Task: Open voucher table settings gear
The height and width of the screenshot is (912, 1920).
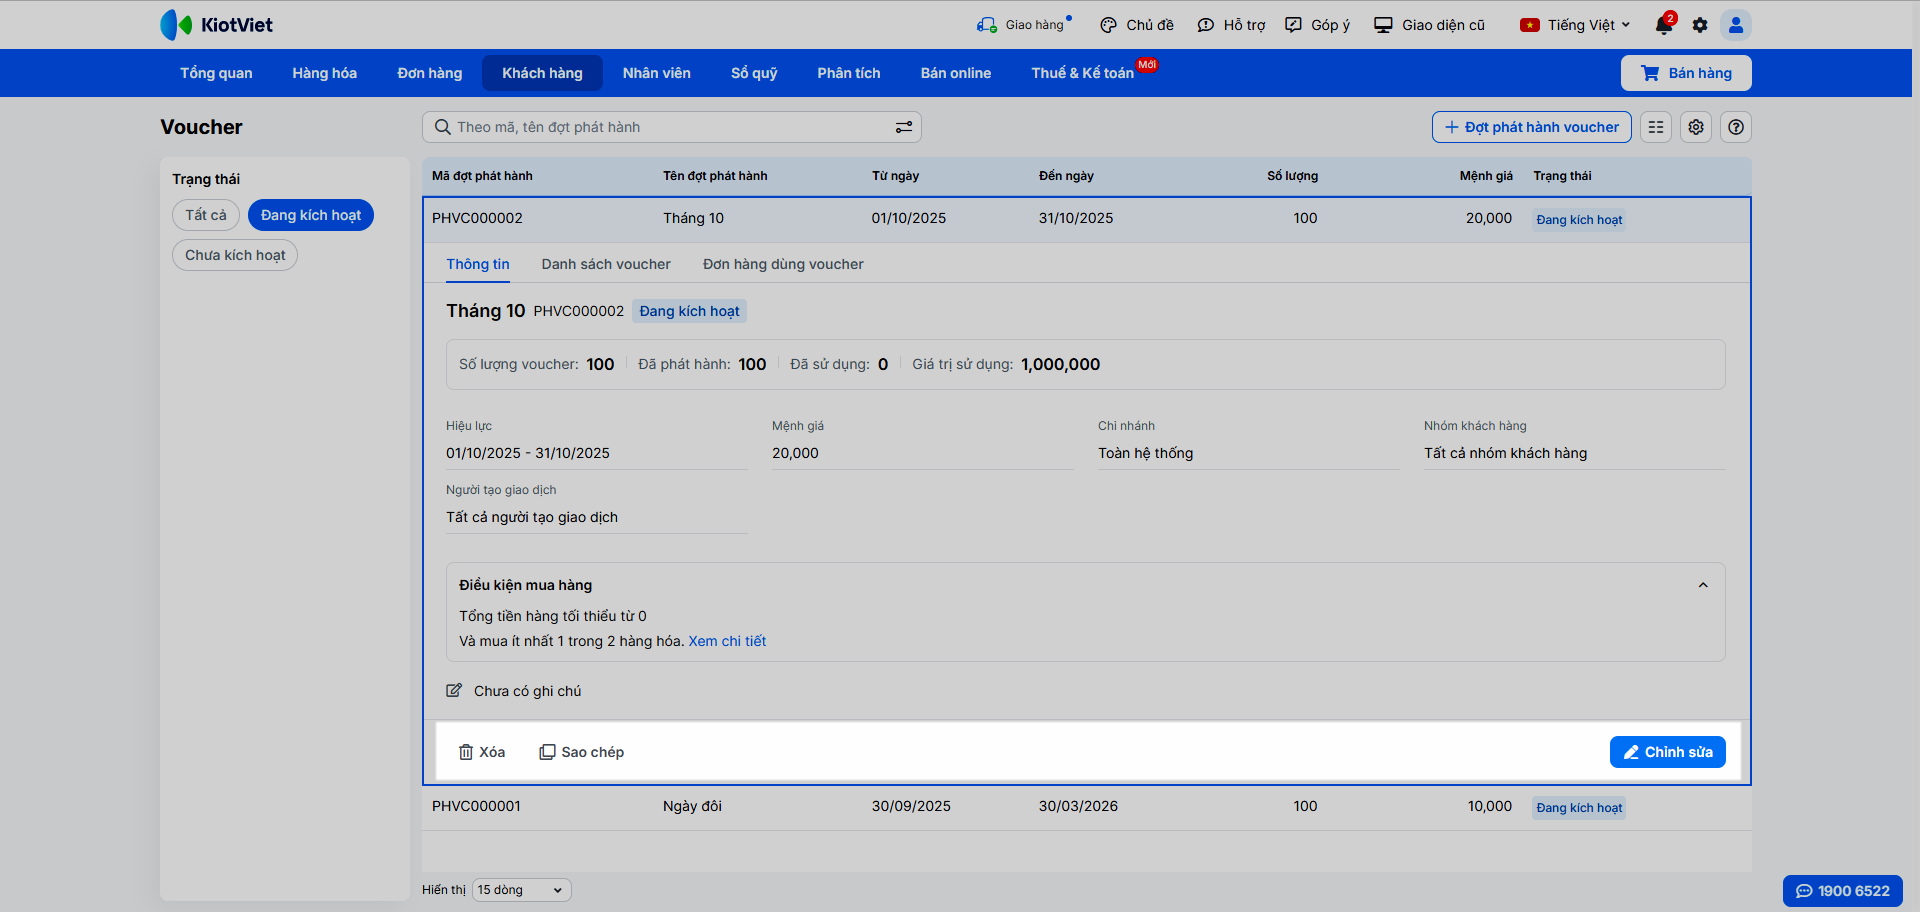Action: [x=1696, y=127]
